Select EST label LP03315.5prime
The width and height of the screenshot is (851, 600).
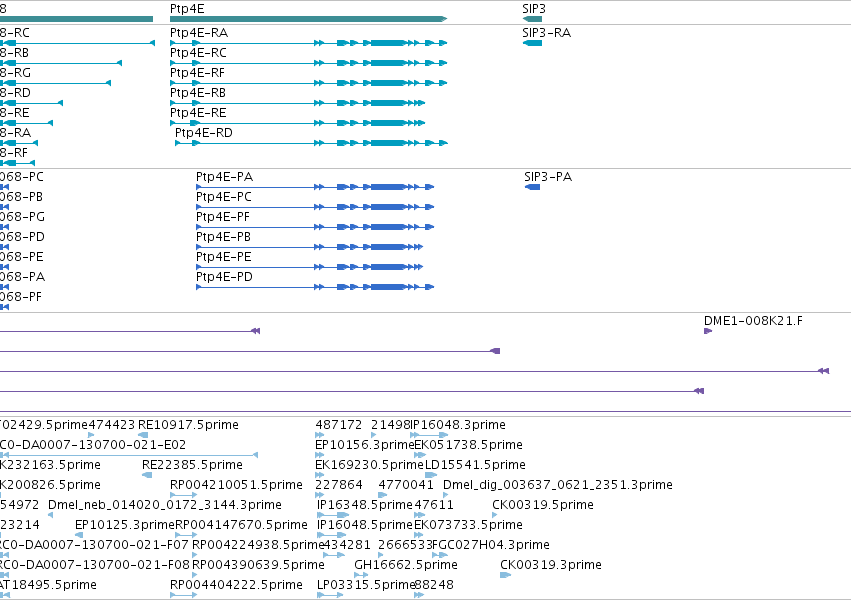[x=366, y=585]
